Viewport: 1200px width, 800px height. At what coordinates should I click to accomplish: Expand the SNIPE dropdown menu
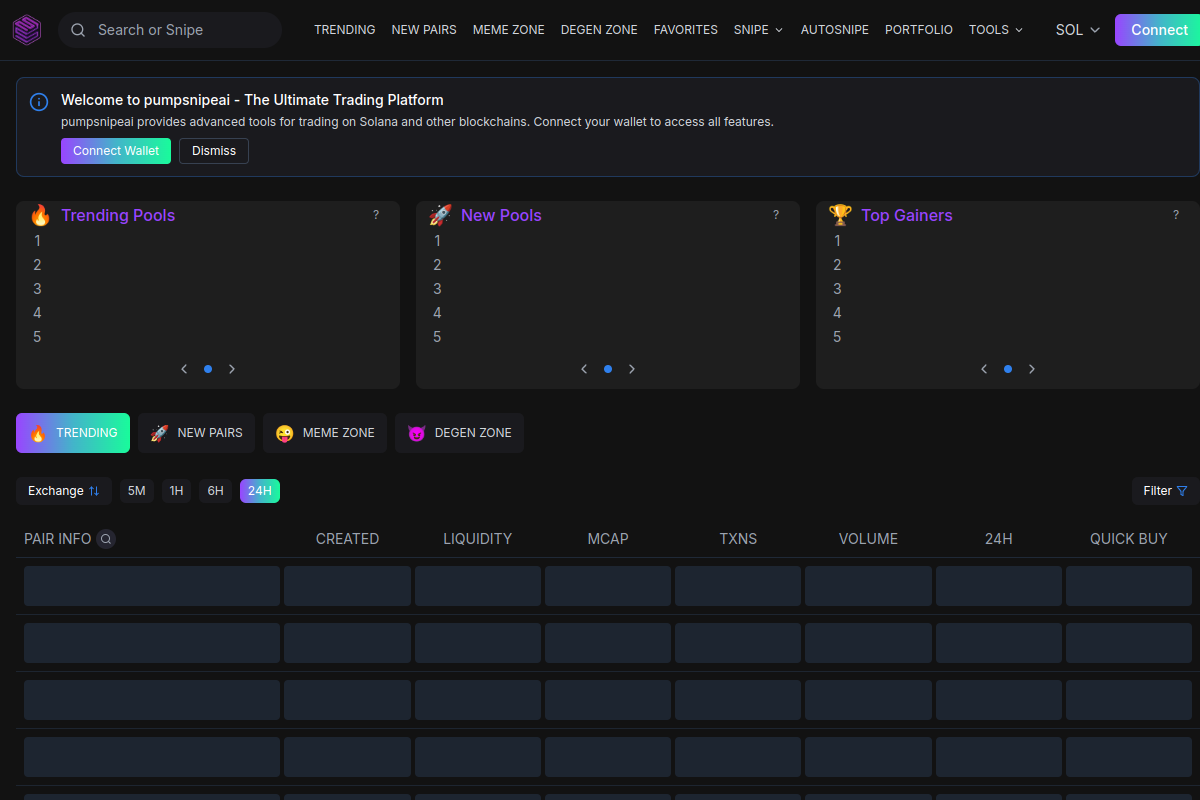[758, 30]
